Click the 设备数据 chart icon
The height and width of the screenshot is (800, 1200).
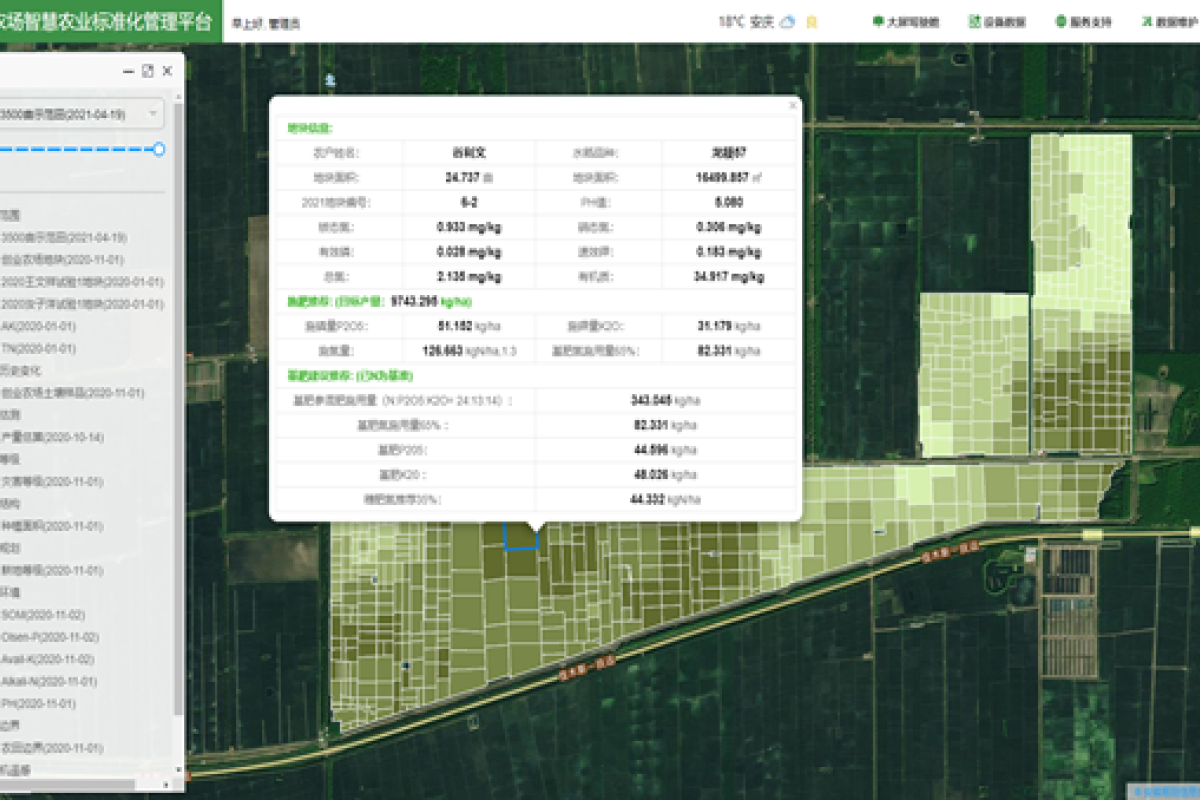click(x=973, y=22)
